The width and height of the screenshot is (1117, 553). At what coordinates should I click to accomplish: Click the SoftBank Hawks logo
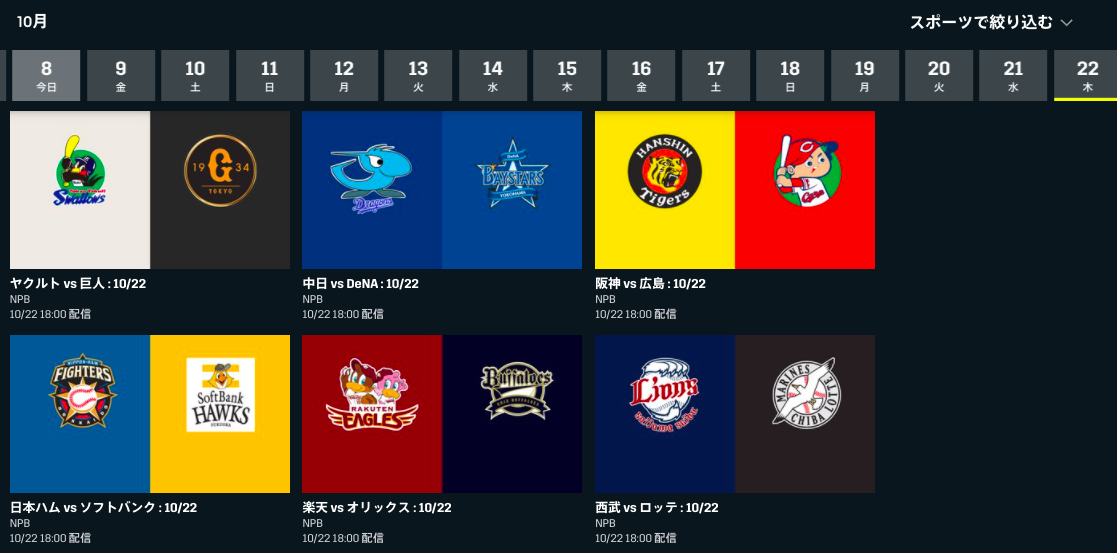[221, 395]
